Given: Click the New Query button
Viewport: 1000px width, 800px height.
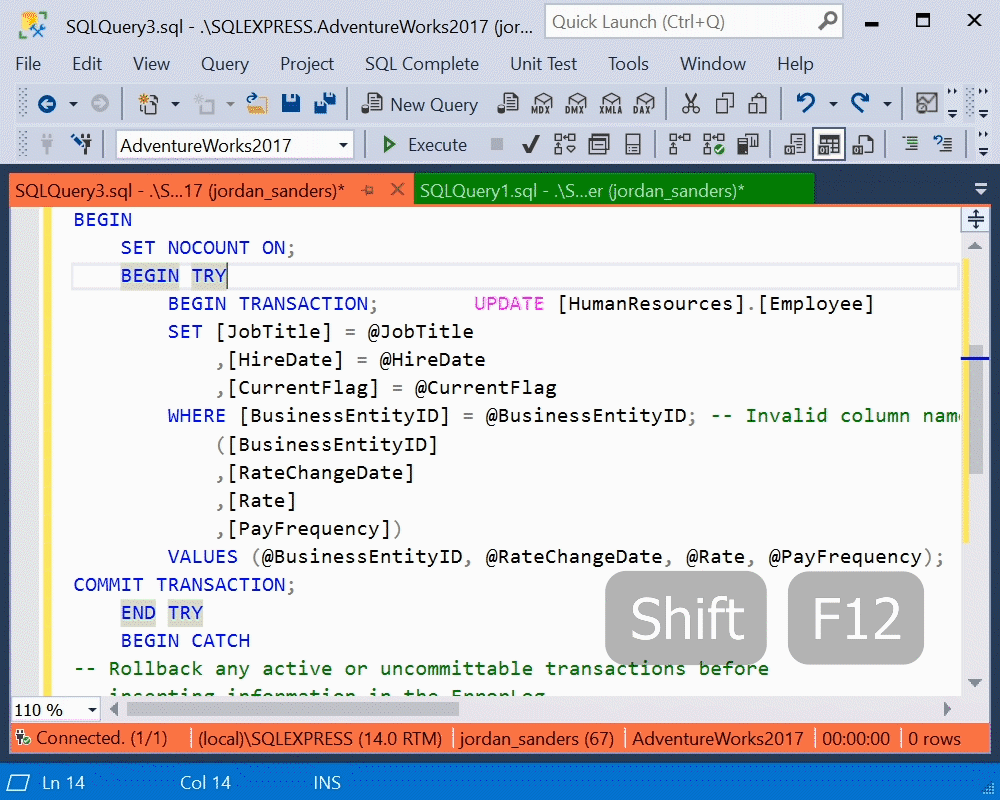Looking at the screenshot, I should tap(420, 104).
